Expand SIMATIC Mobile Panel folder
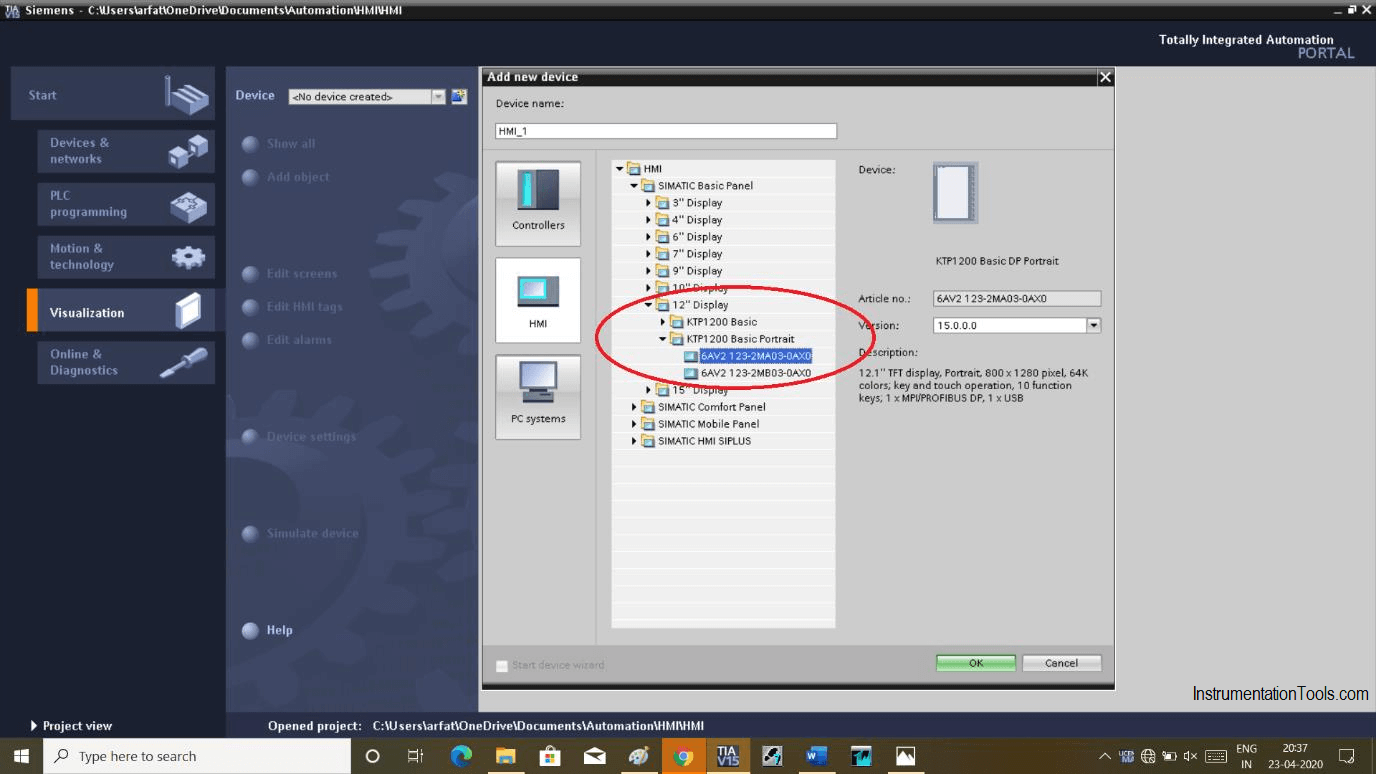Viewport: 1376px width, 774px height. [x=634, y=424]
